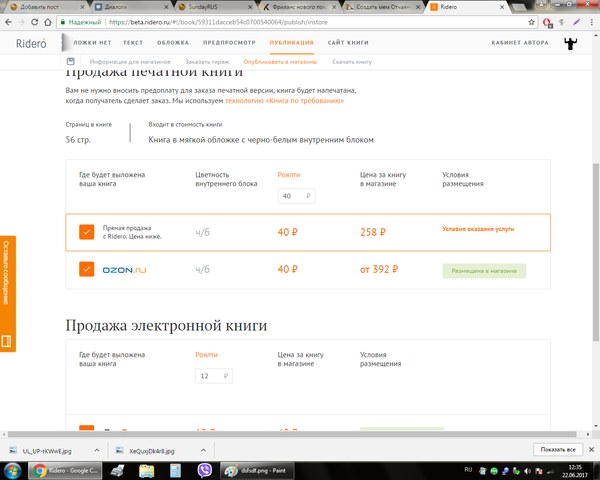Click the vertical page scrollbar
600x480 pixels.
595,252
